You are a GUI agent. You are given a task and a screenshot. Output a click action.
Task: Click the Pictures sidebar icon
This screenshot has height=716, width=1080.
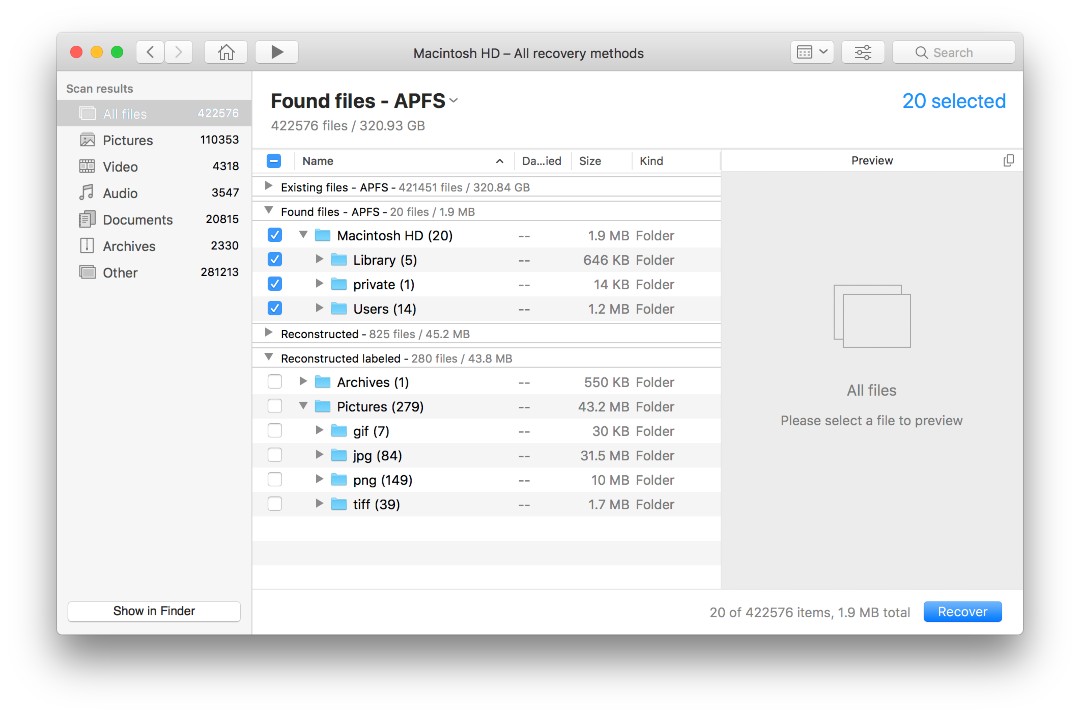pyautogui.click(x=87, y=140)
